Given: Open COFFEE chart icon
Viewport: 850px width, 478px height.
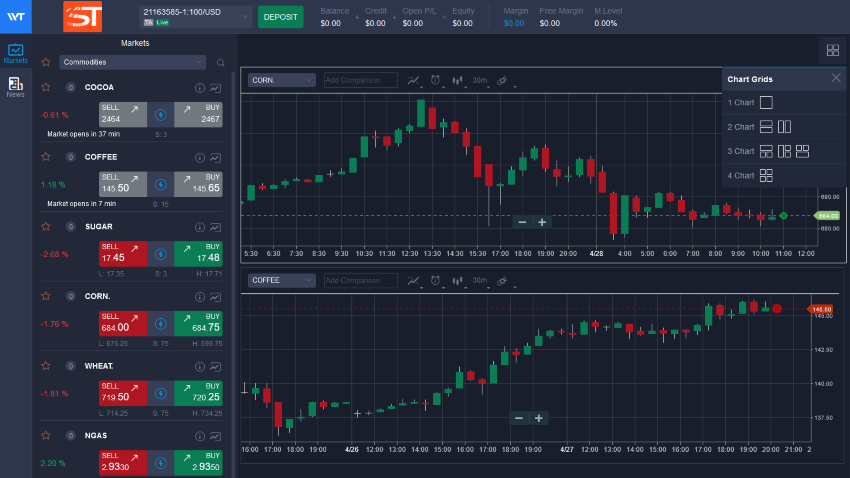Looking at the screenshot, I should [x=215, y=158].
